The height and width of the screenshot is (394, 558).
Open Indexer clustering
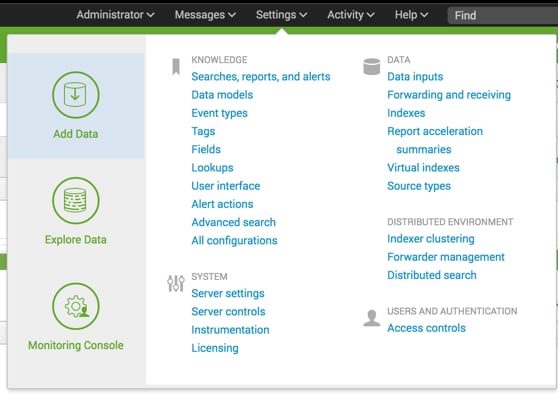click(431, 239)
